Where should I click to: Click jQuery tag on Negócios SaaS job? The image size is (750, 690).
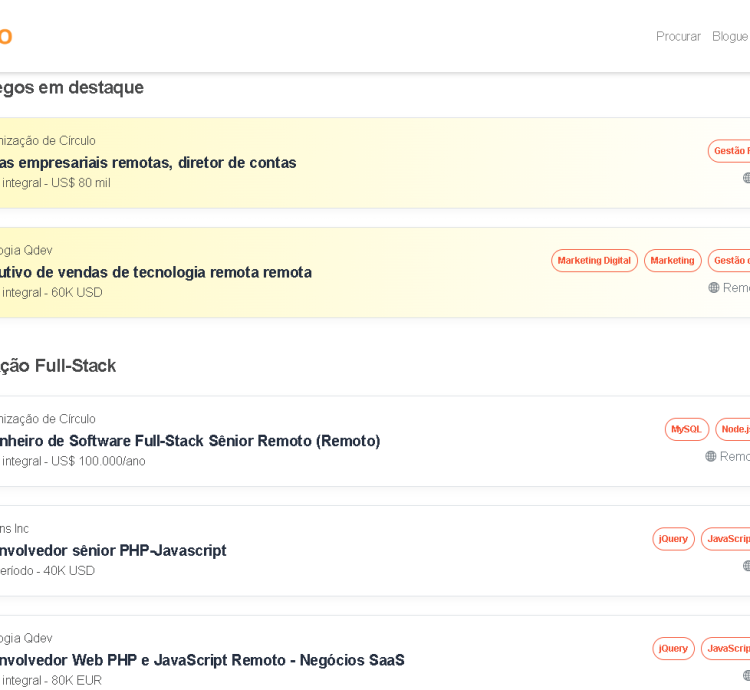(673, 649)
